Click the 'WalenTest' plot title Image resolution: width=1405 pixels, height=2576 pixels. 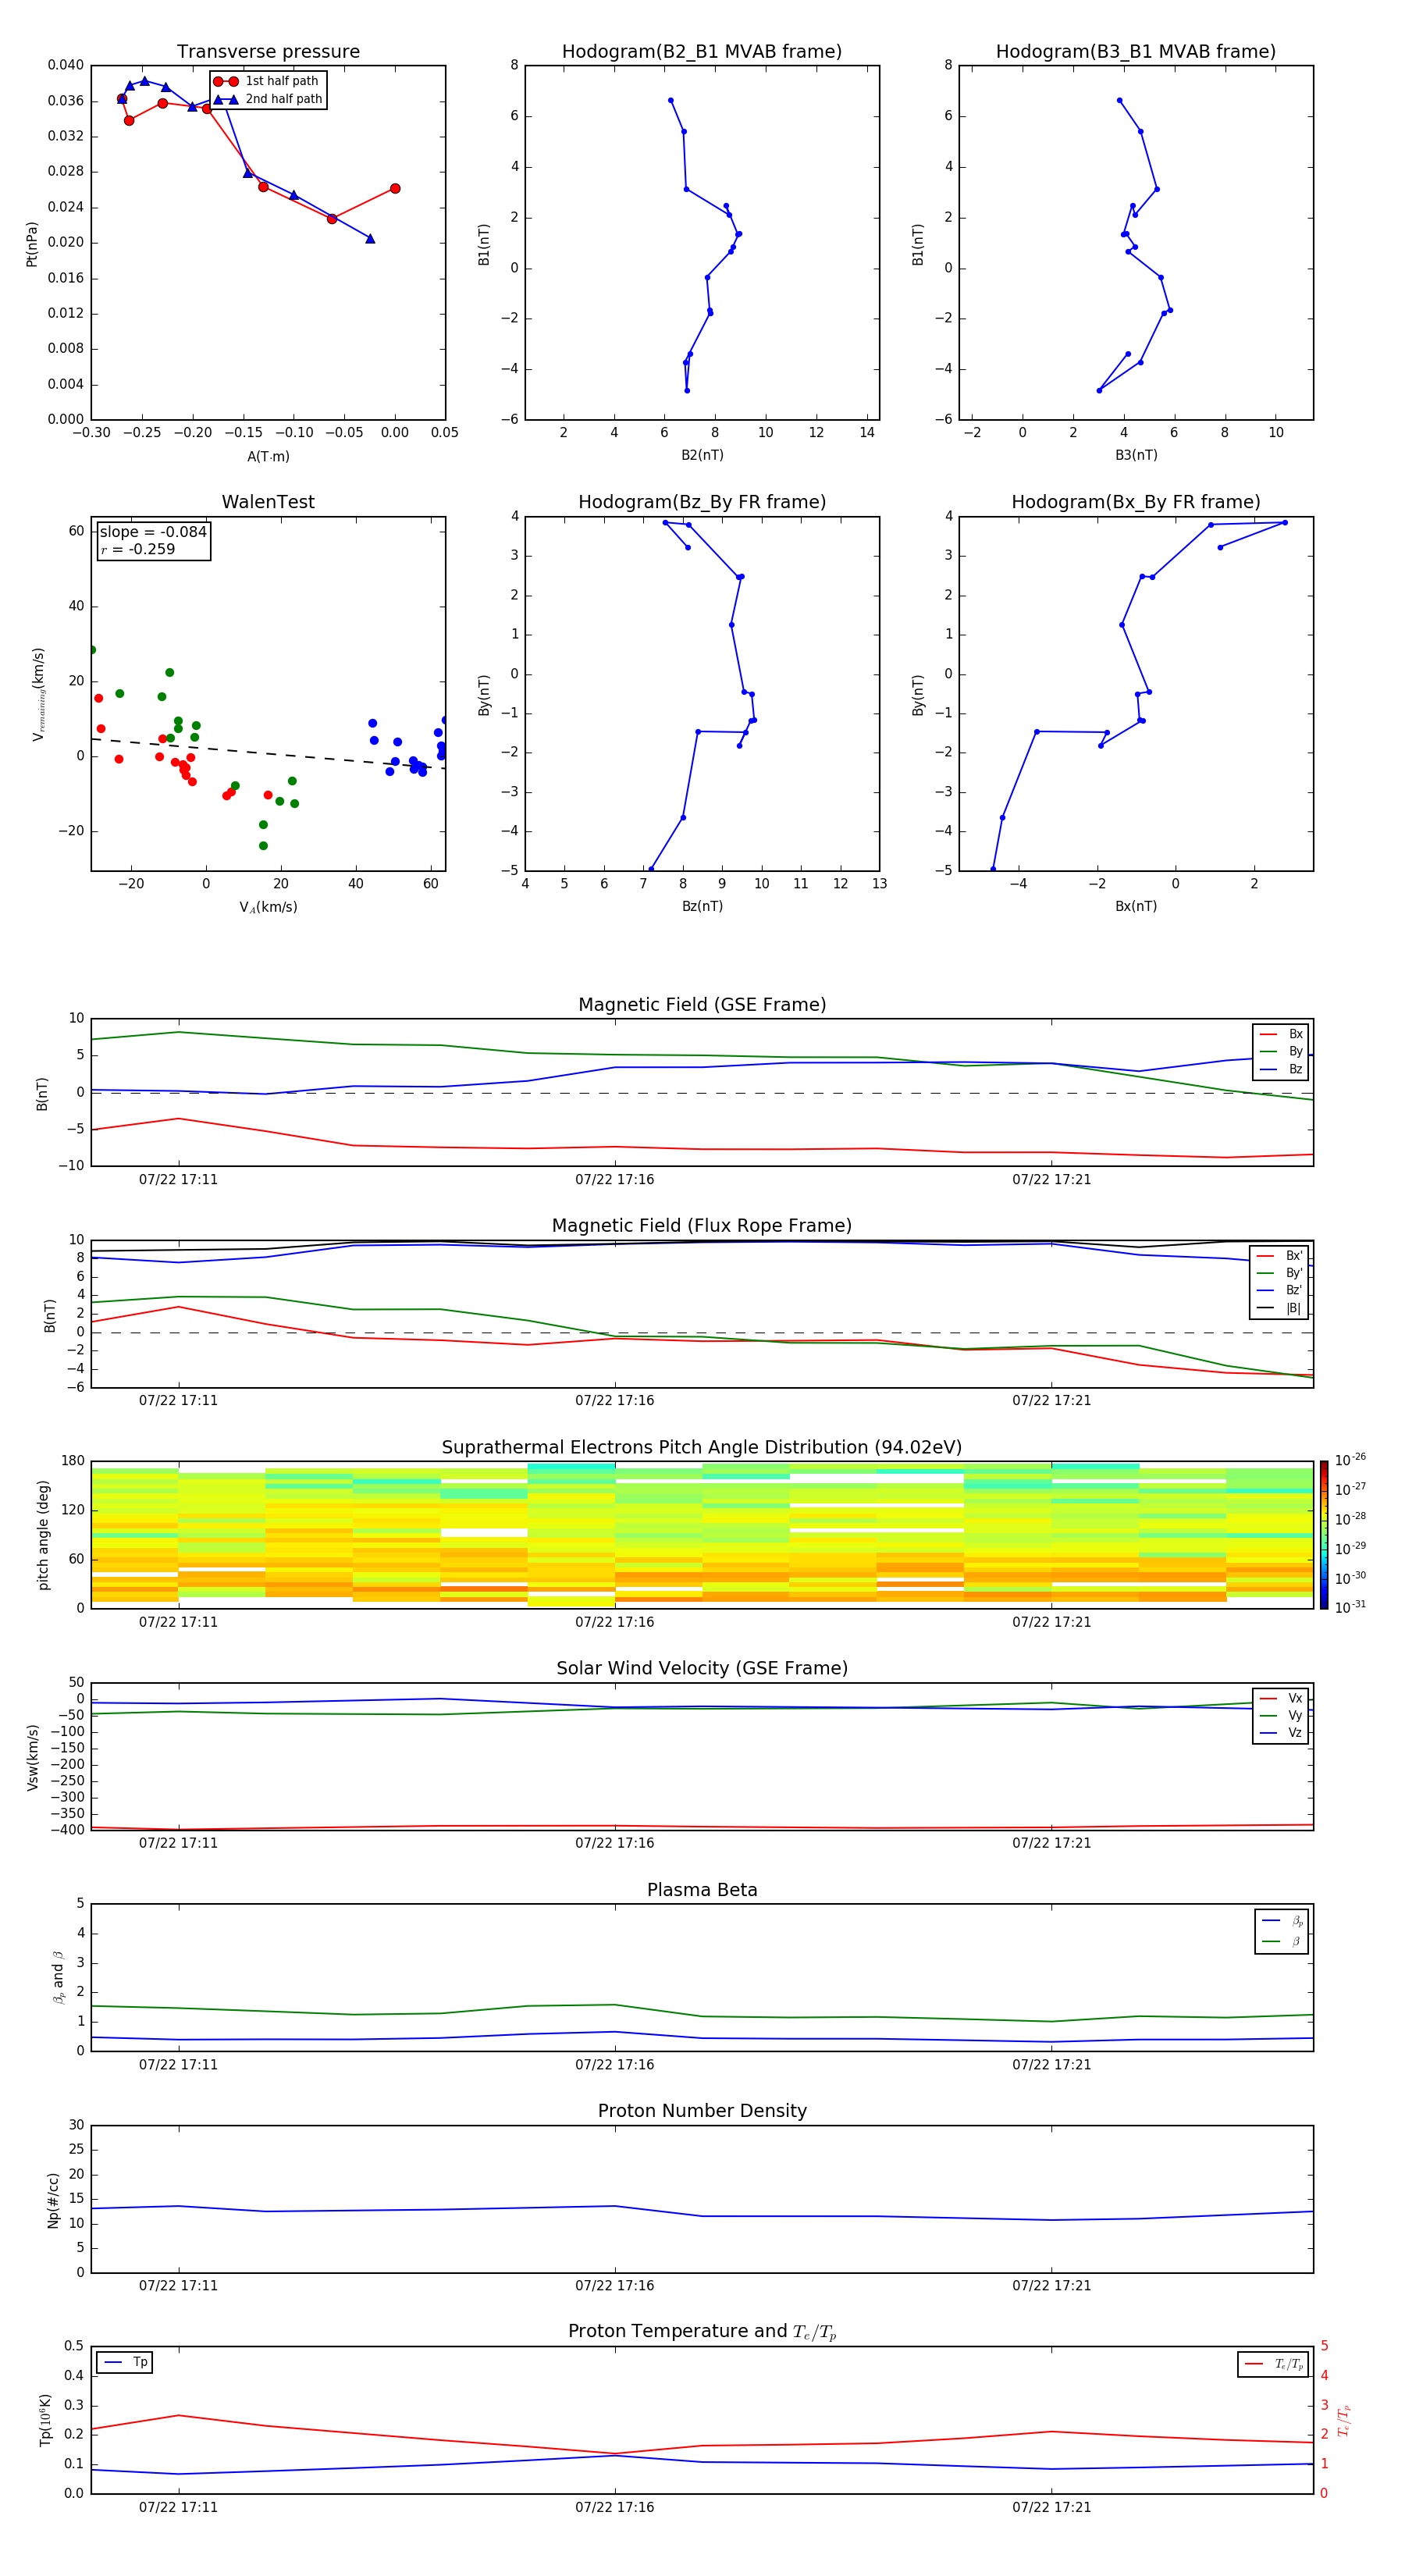coord(268,502)
